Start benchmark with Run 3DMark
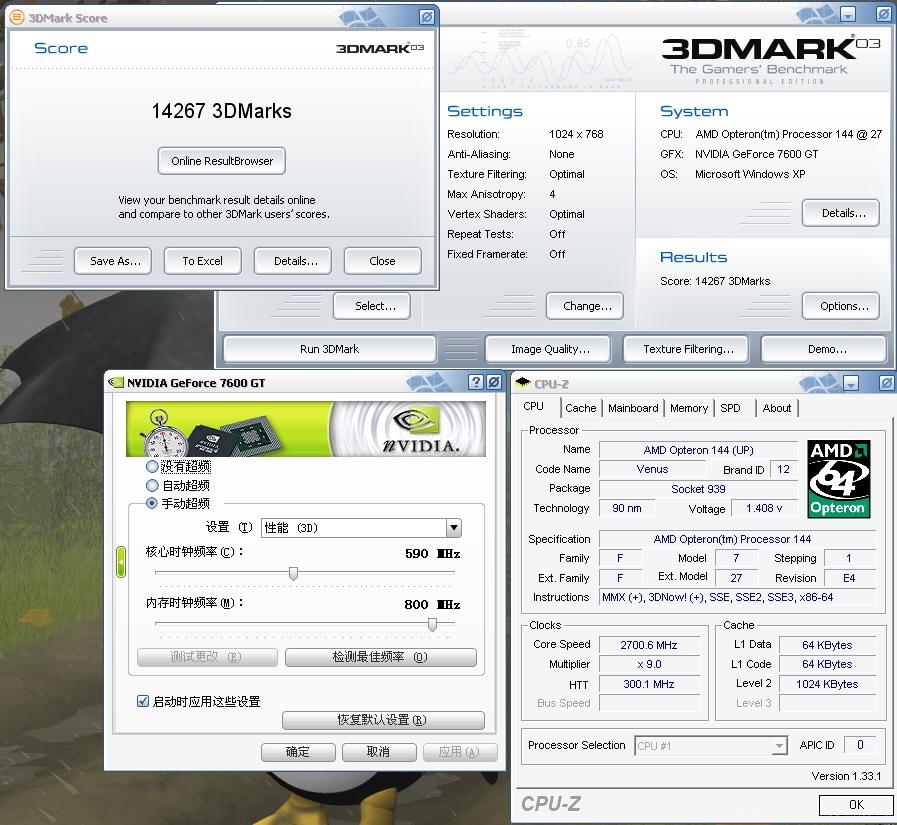The width and height of the screenshot is (897, 825). 330,349
